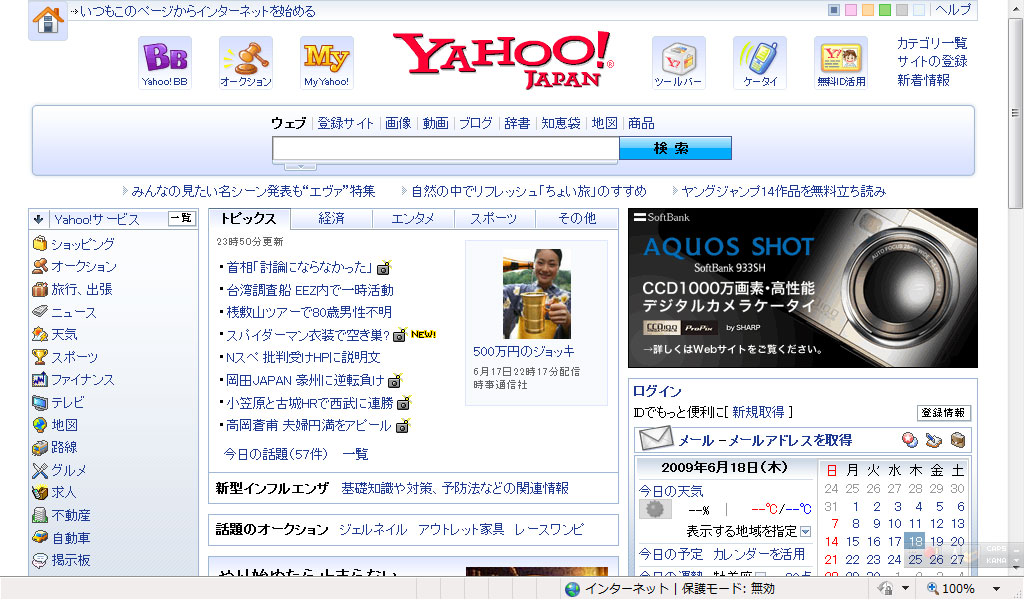Open the 表示する地域を指定 region dropdown
Screen dimensions: 1024x600
pyautogui.click(x=806, y=531)
